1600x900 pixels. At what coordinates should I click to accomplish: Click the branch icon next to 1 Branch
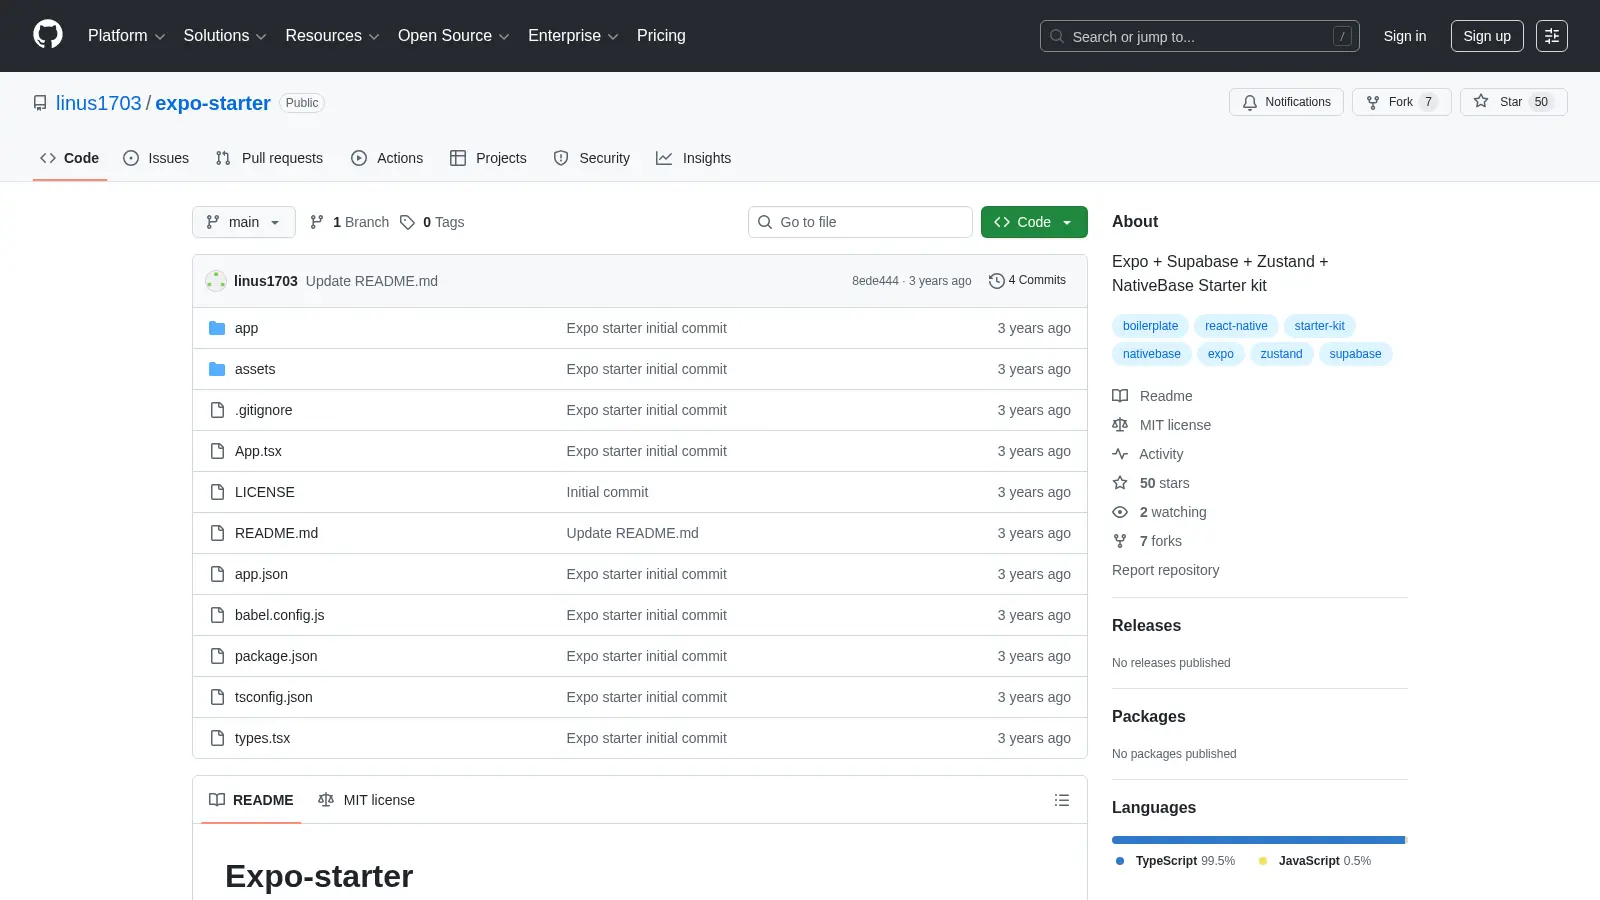pos(317,222)
